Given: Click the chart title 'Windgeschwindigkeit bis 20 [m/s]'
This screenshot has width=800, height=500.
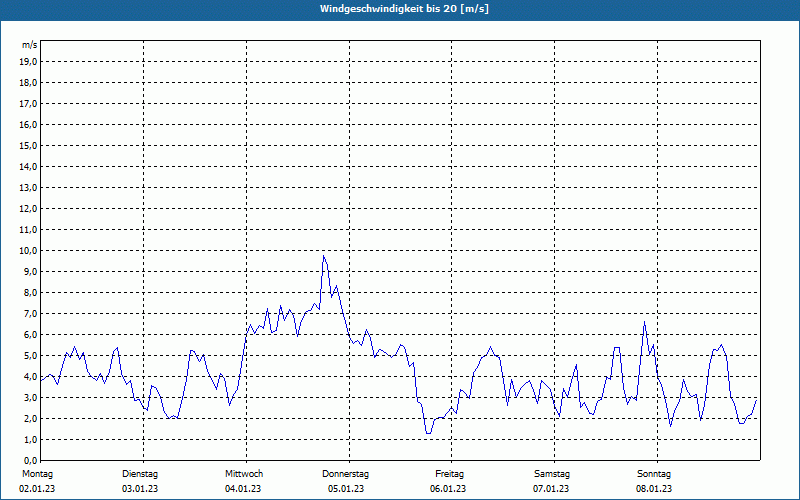Looking at the screenshot, I should point(404,9).
